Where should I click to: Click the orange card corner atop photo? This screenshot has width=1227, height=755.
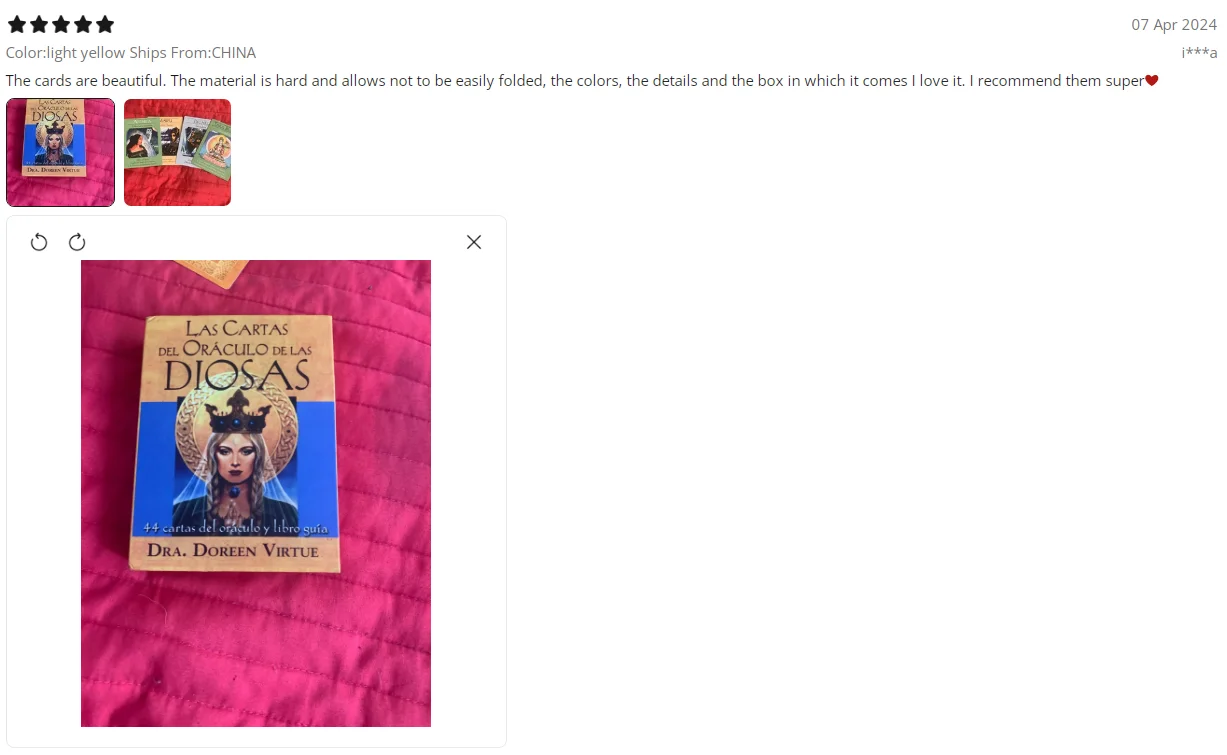pos(213,272)
